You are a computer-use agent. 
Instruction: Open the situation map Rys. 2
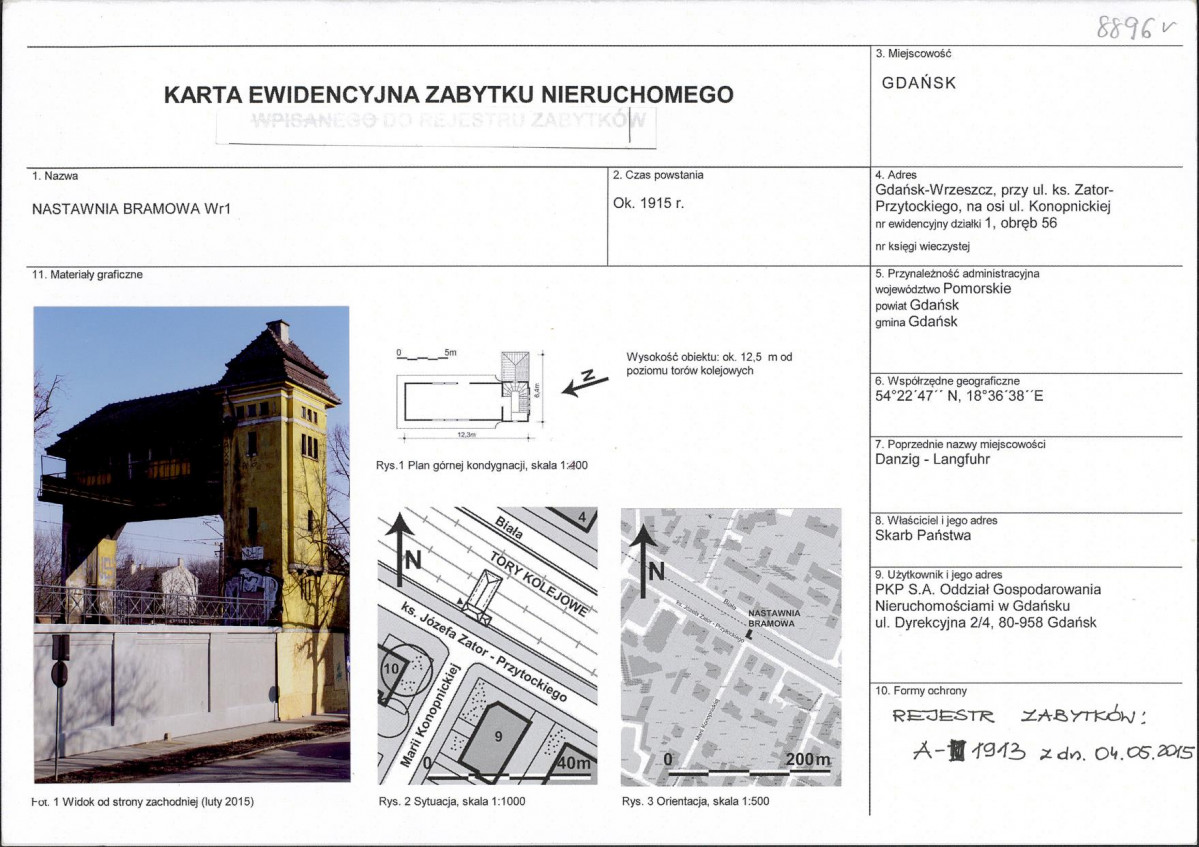pos(488,647)
